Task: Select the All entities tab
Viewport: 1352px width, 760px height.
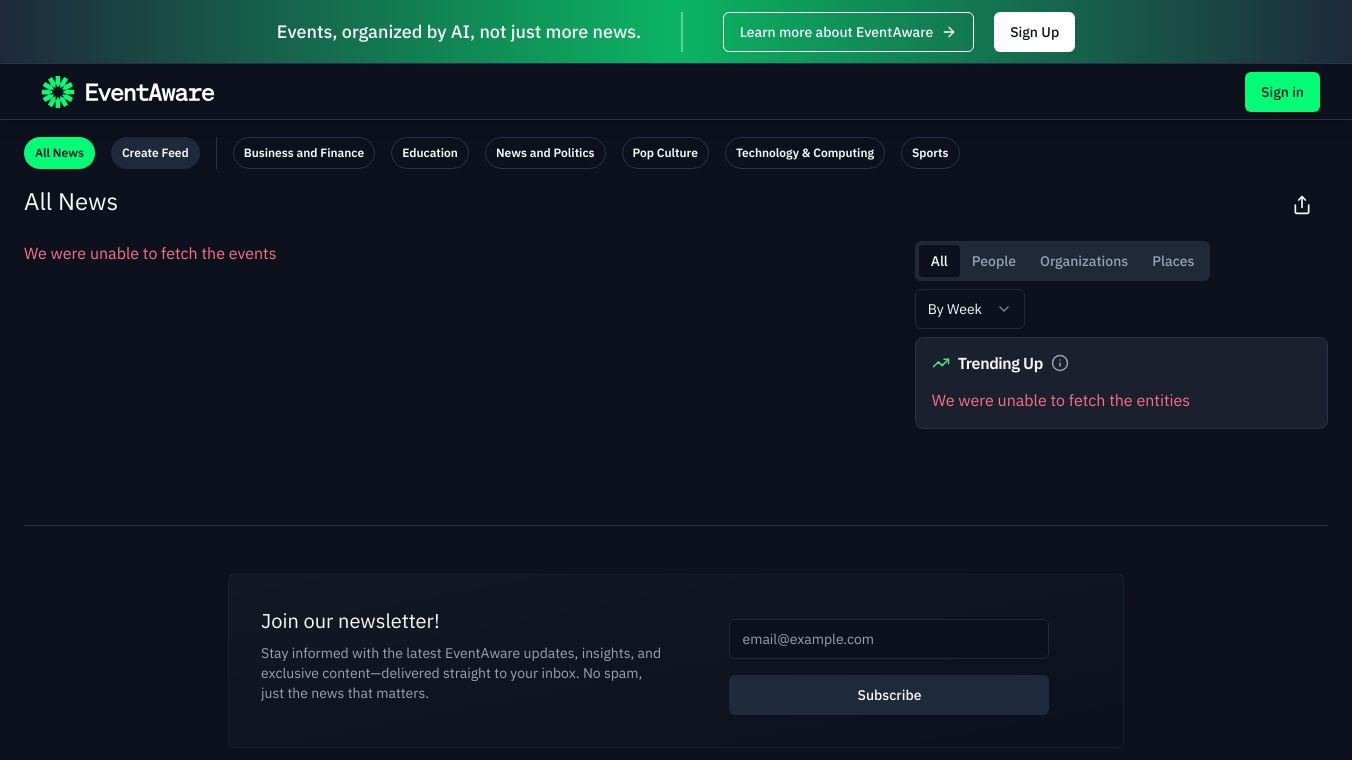Action: pos(939,261)
